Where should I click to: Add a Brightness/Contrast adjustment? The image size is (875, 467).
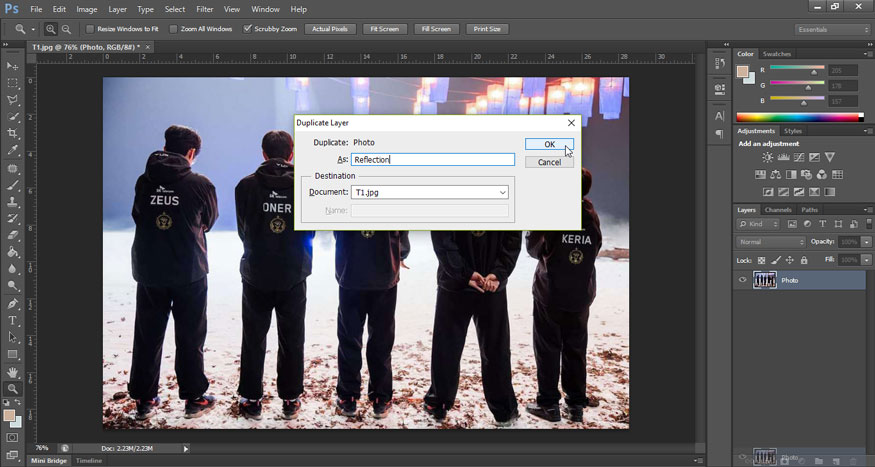pyautogui.click(x=767, y=158)
